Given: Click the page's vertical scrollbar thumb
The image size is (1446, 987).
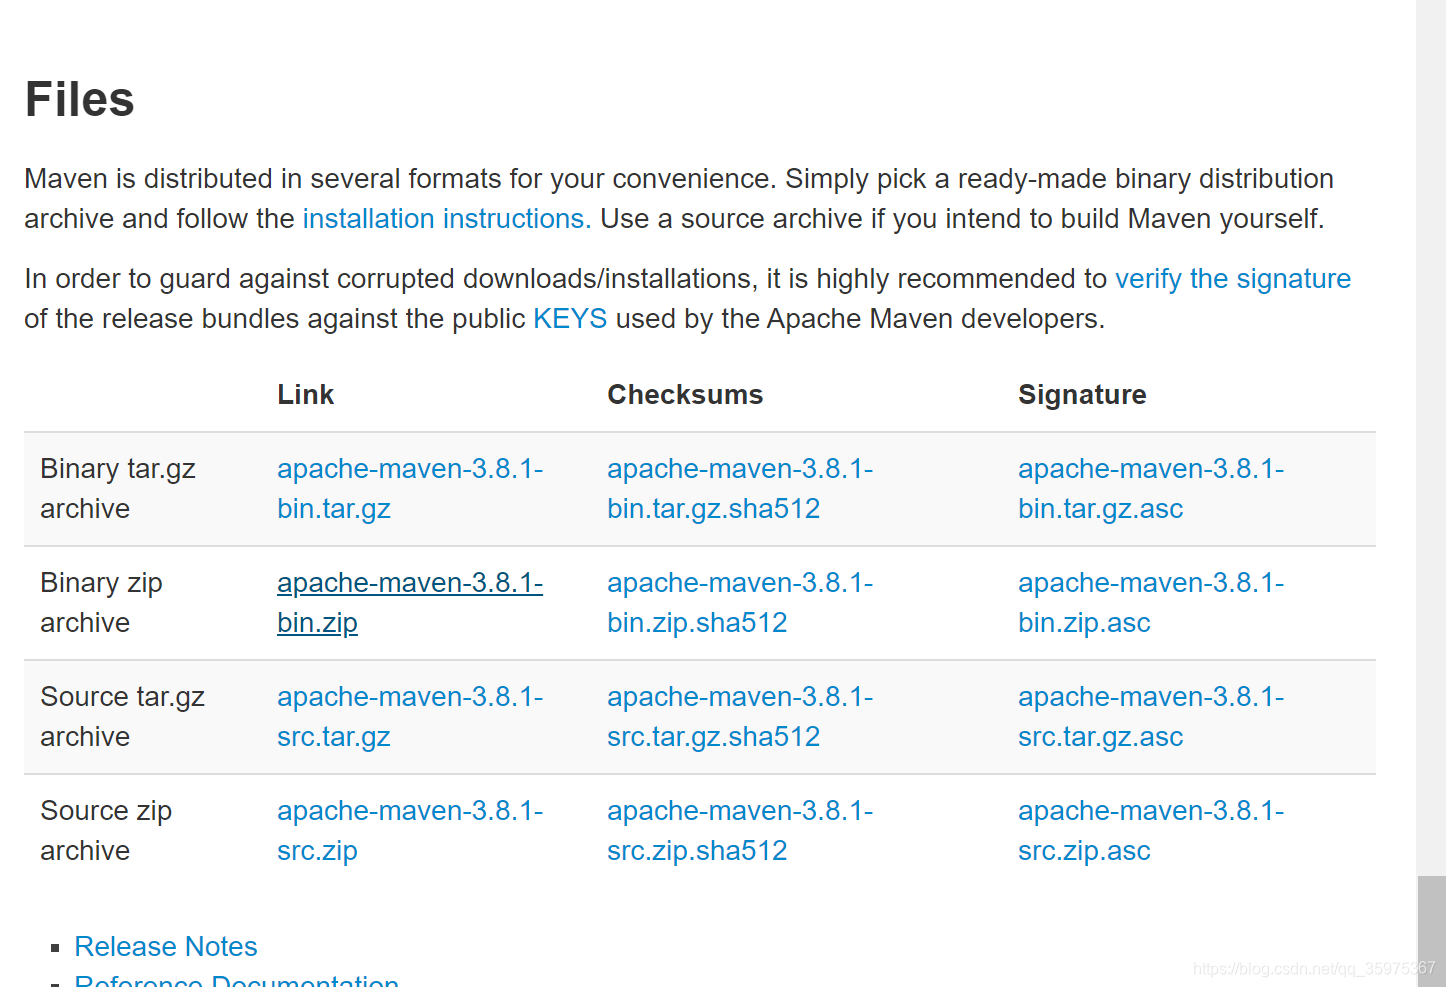Looking at the screenshot, I should tap(1431, 931).
